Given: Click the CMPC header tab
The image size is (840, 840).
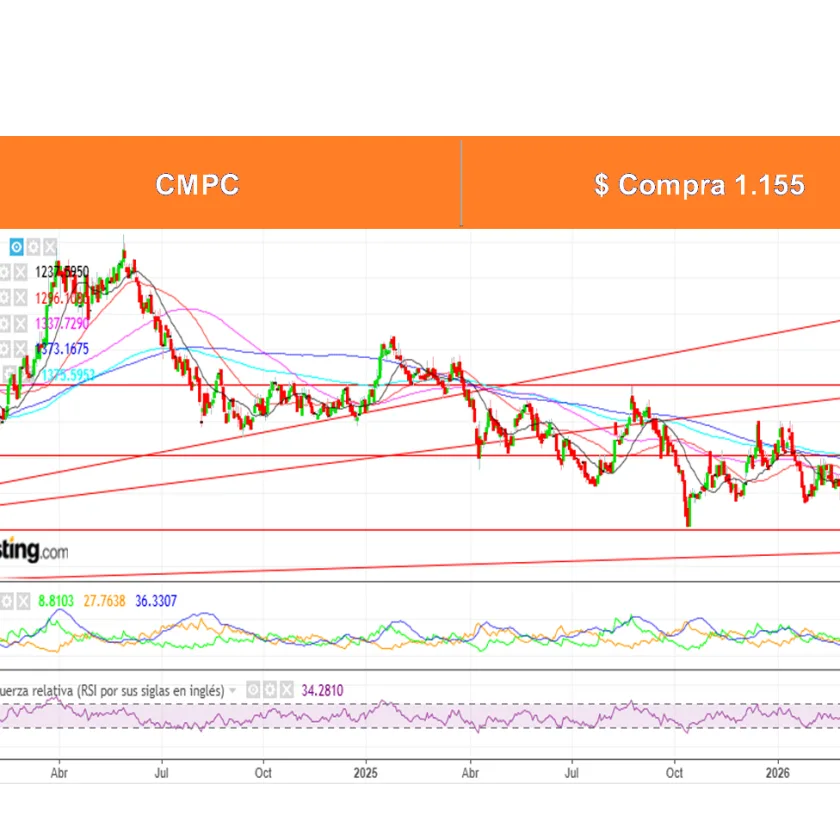Looking at the screenshot, I should pos(198,185).
